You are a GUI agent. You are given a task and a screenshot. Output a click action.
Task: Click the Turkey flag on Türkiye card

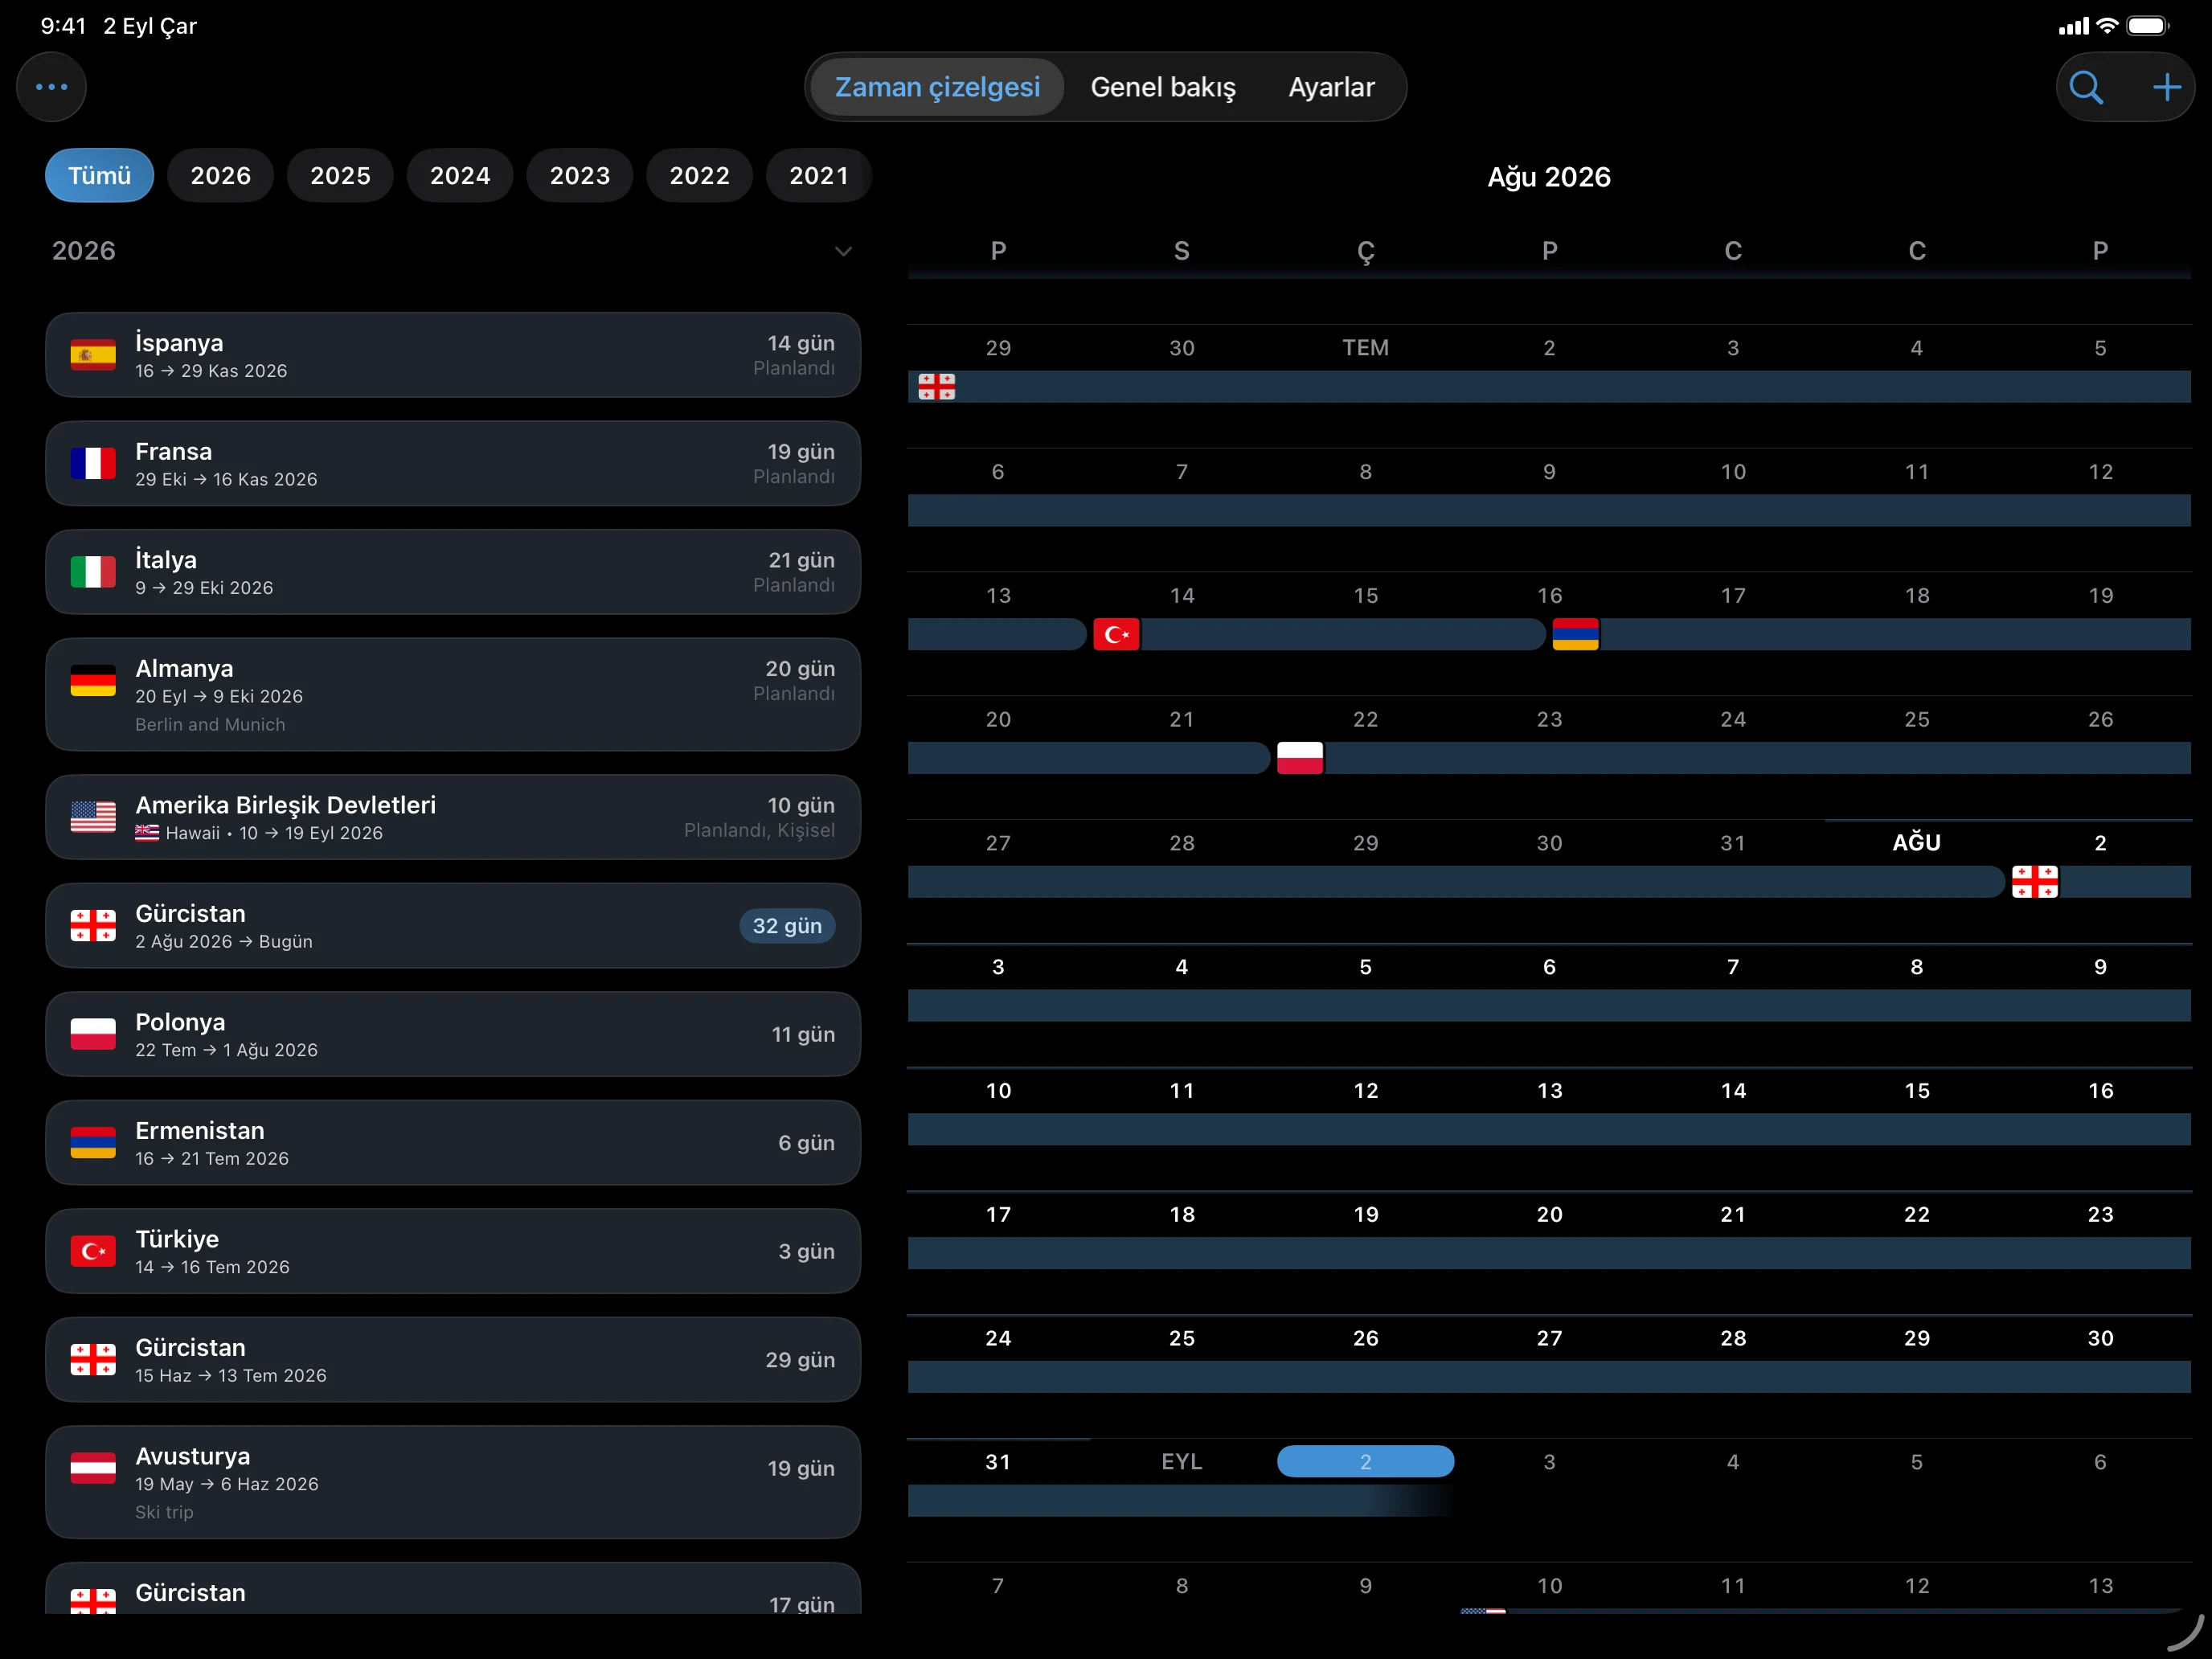point(93,1251)
